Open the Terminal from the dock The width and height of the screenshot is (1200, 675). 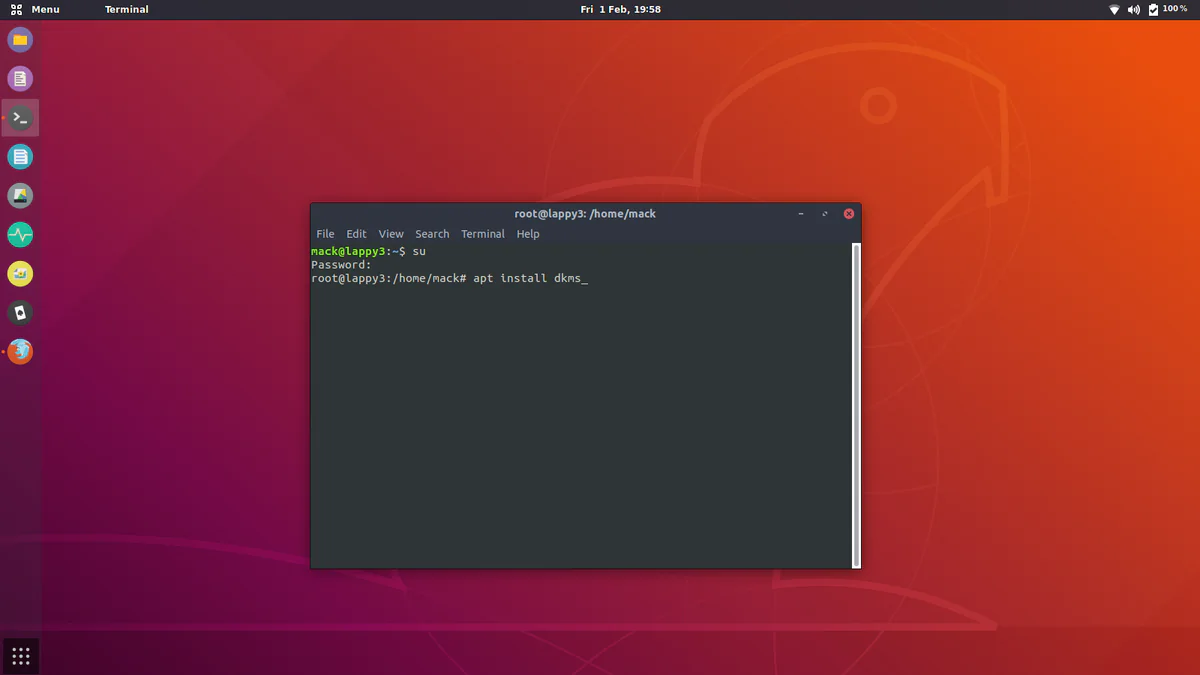(20, 117)
